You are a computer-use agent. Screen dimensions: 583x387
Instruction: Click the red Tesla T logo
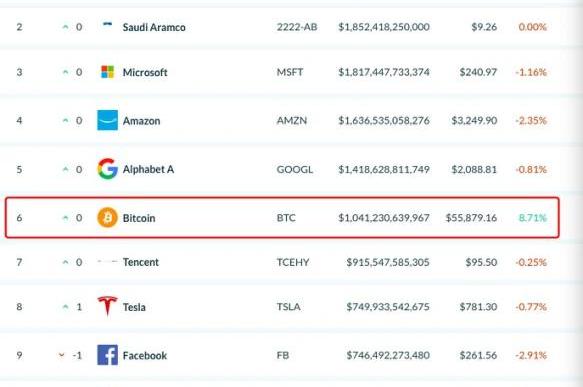[107, 306]
